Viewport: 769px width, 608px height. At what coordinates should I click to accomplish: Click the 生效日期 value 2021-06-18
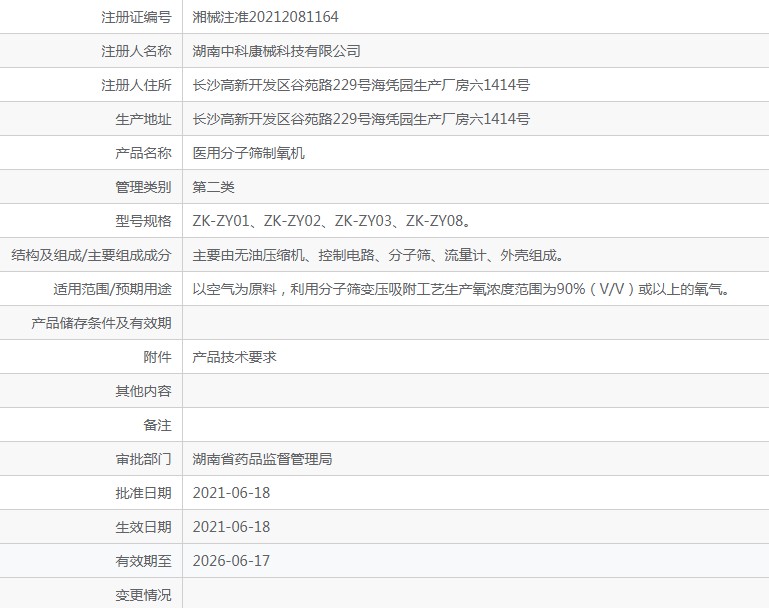(x=231, y=527)
